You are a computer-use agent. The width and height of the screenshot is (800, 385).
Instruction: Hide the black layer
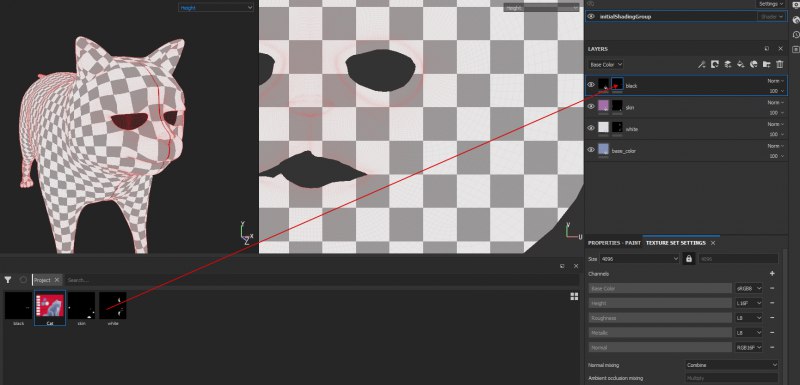click(591, 85)
